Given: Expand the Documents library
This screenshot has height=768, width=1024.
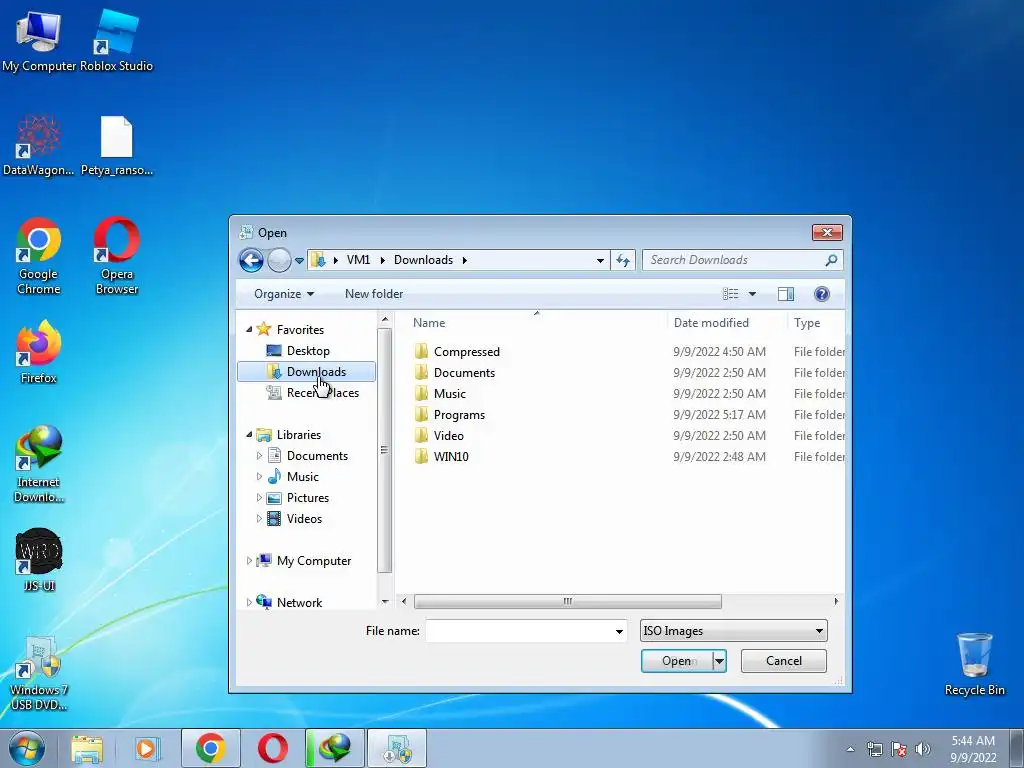Looking at the screenshot, I should pos(259,455).
